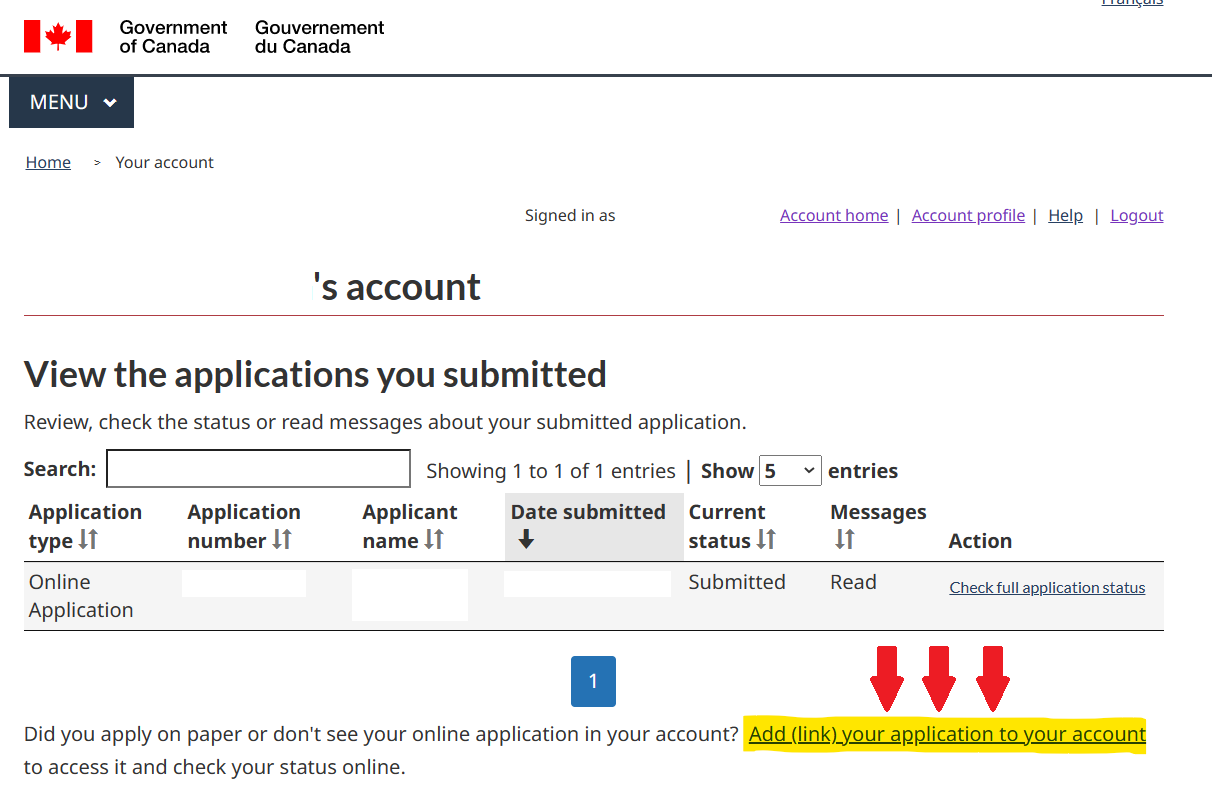Viewport: 1212px width, 792px height.
Task: Click 'View the applications you submitted' heading
Action: [315, 374]
